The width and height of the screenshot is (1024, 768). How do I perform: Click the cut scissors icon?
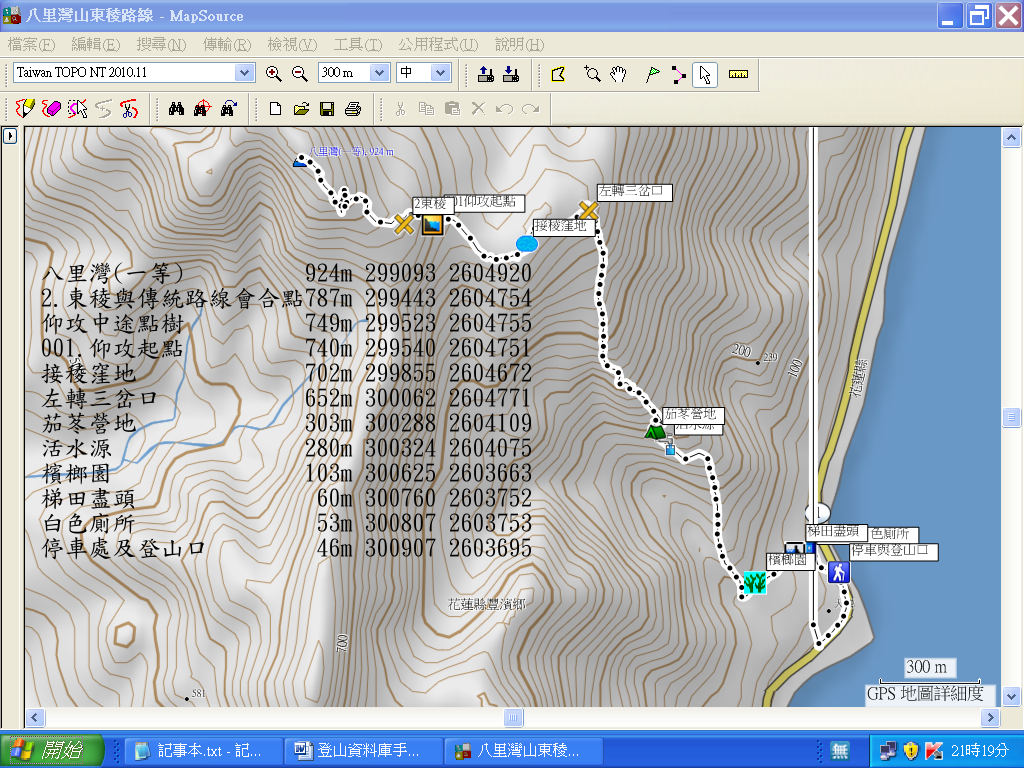[400, 108]
